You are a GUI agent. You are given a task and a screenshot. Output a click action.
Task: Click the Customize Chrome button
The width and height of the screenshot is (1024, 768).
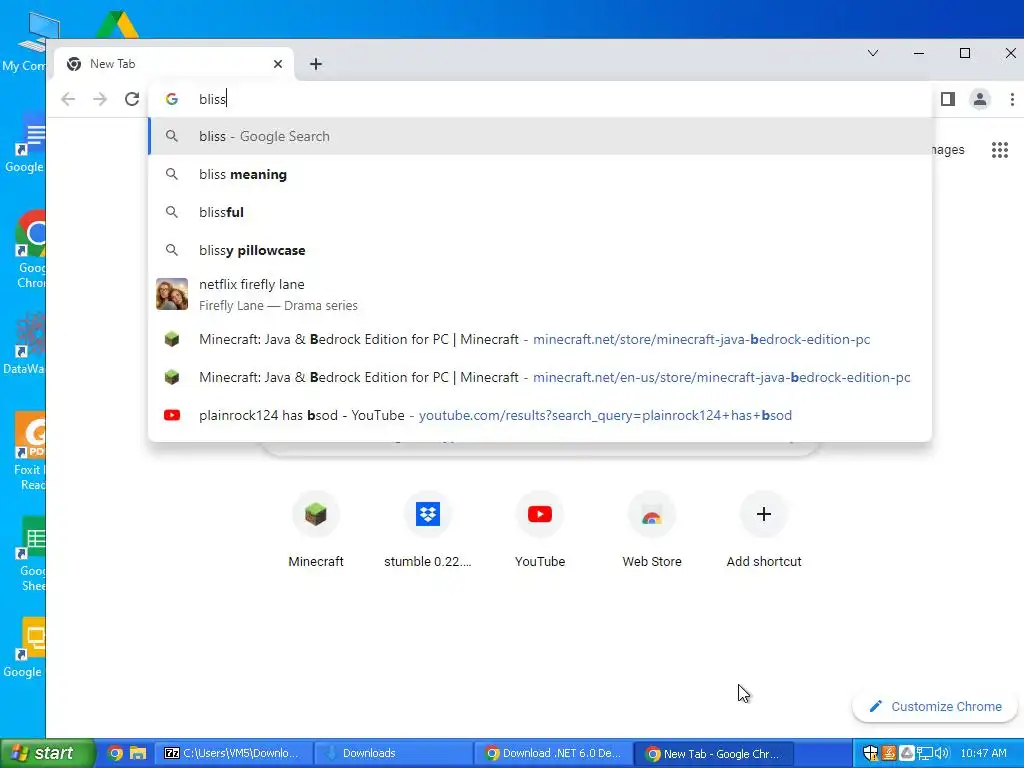pyautogui.click(x=935, y=706)
